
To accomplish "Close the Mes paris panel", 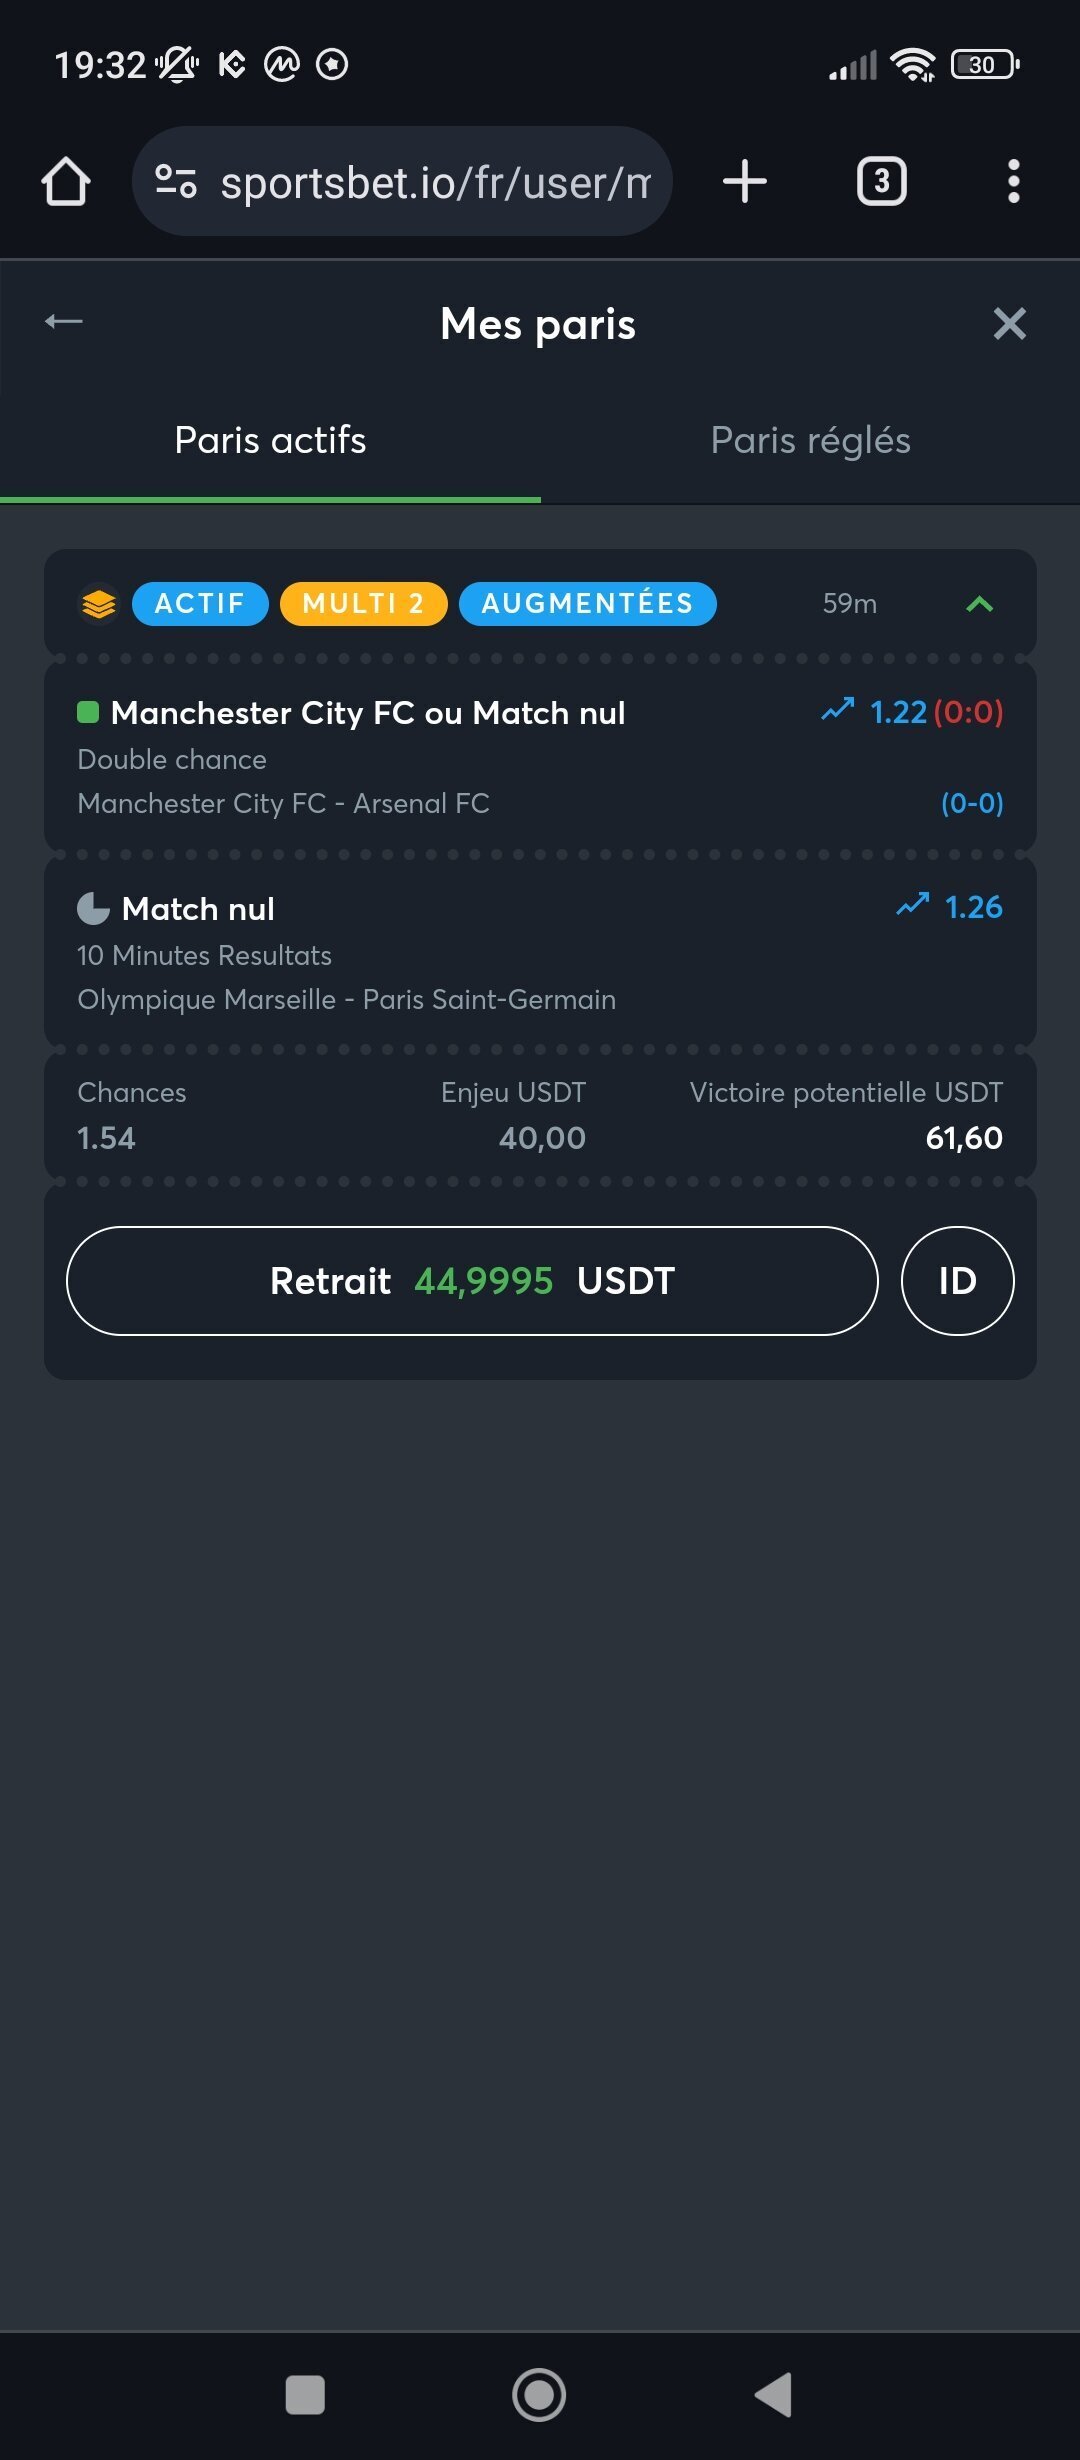I will tap(1010, 323).
